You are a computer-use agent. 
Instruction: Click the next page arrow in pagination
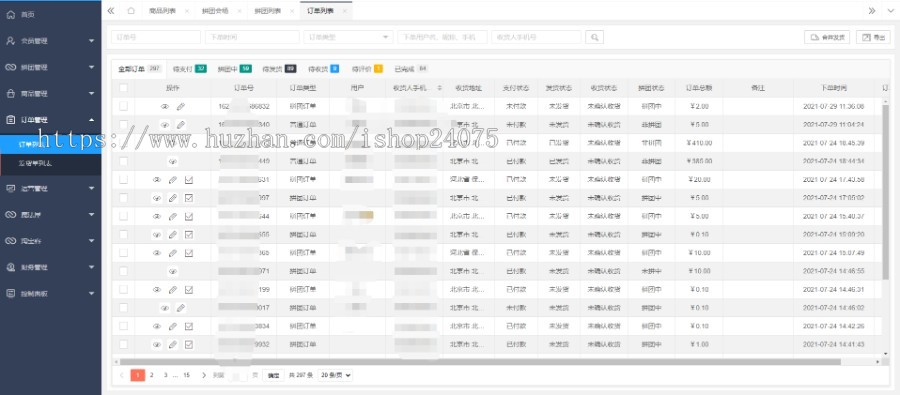204,375
